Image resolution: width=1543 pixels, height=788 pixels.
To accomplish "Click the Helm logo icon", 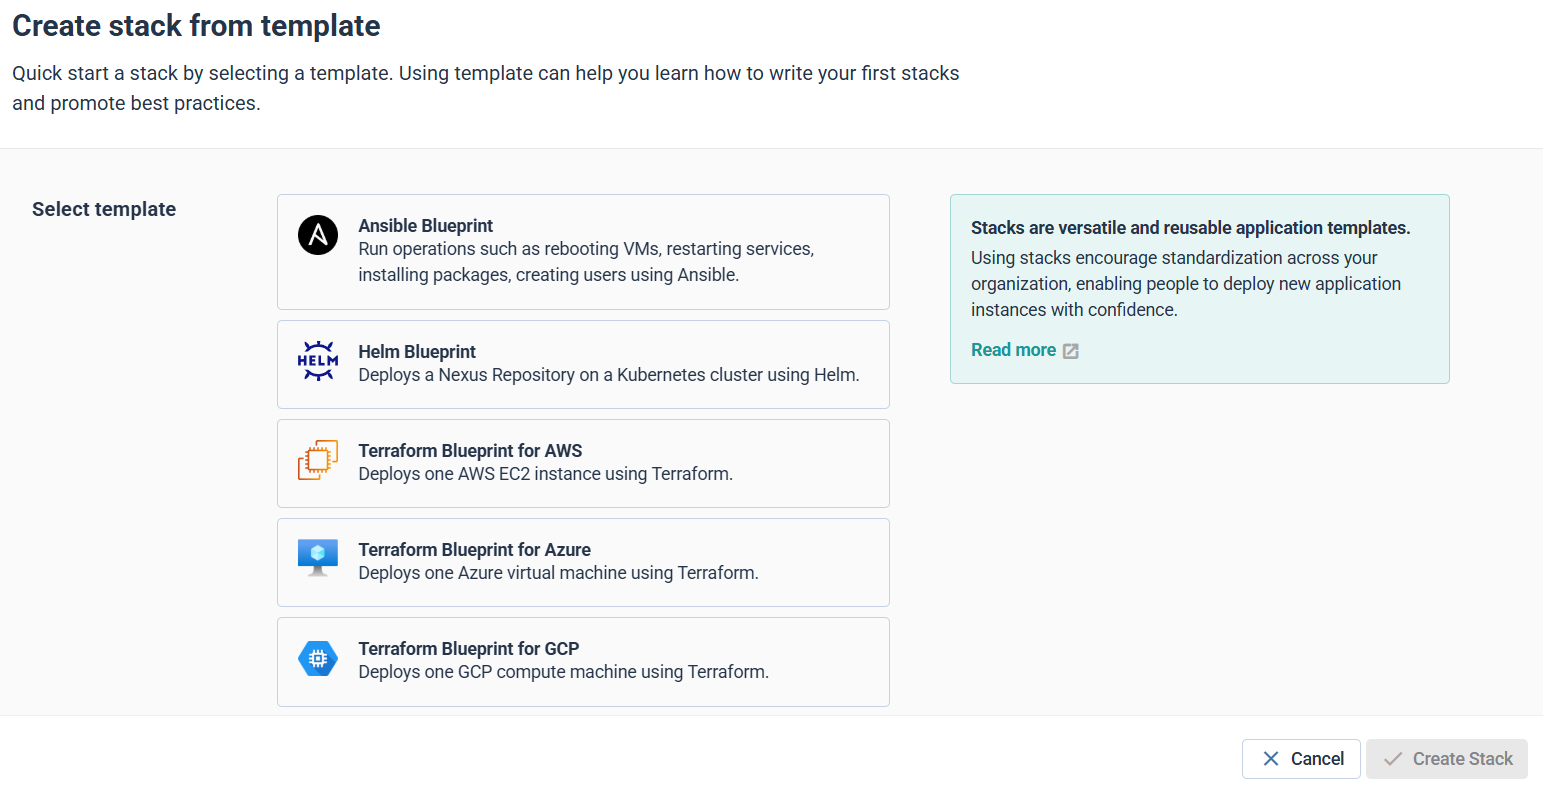I will point(318,361).
